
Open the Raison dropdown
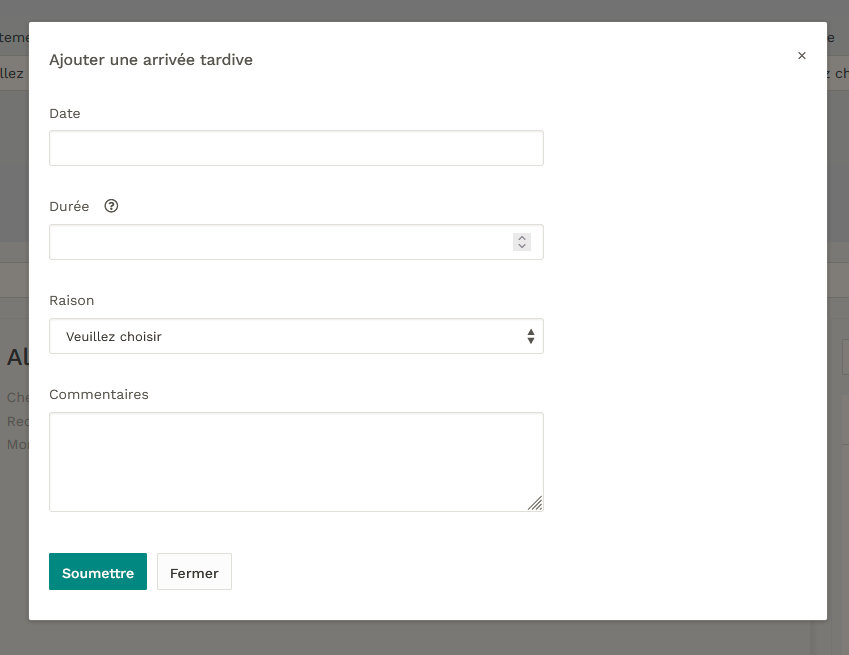pos(296,337)
